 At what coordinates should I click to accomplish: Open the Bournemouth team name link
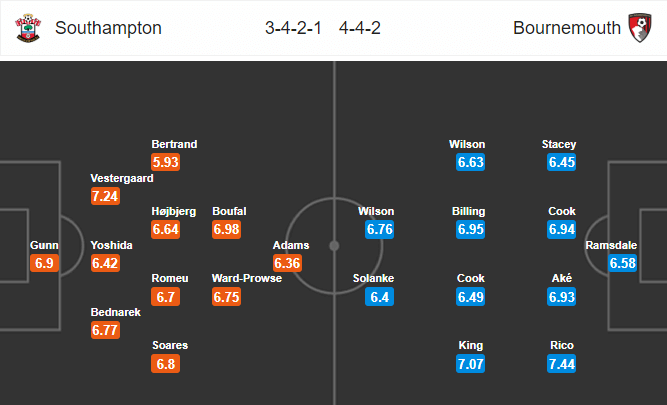(567, 28)
